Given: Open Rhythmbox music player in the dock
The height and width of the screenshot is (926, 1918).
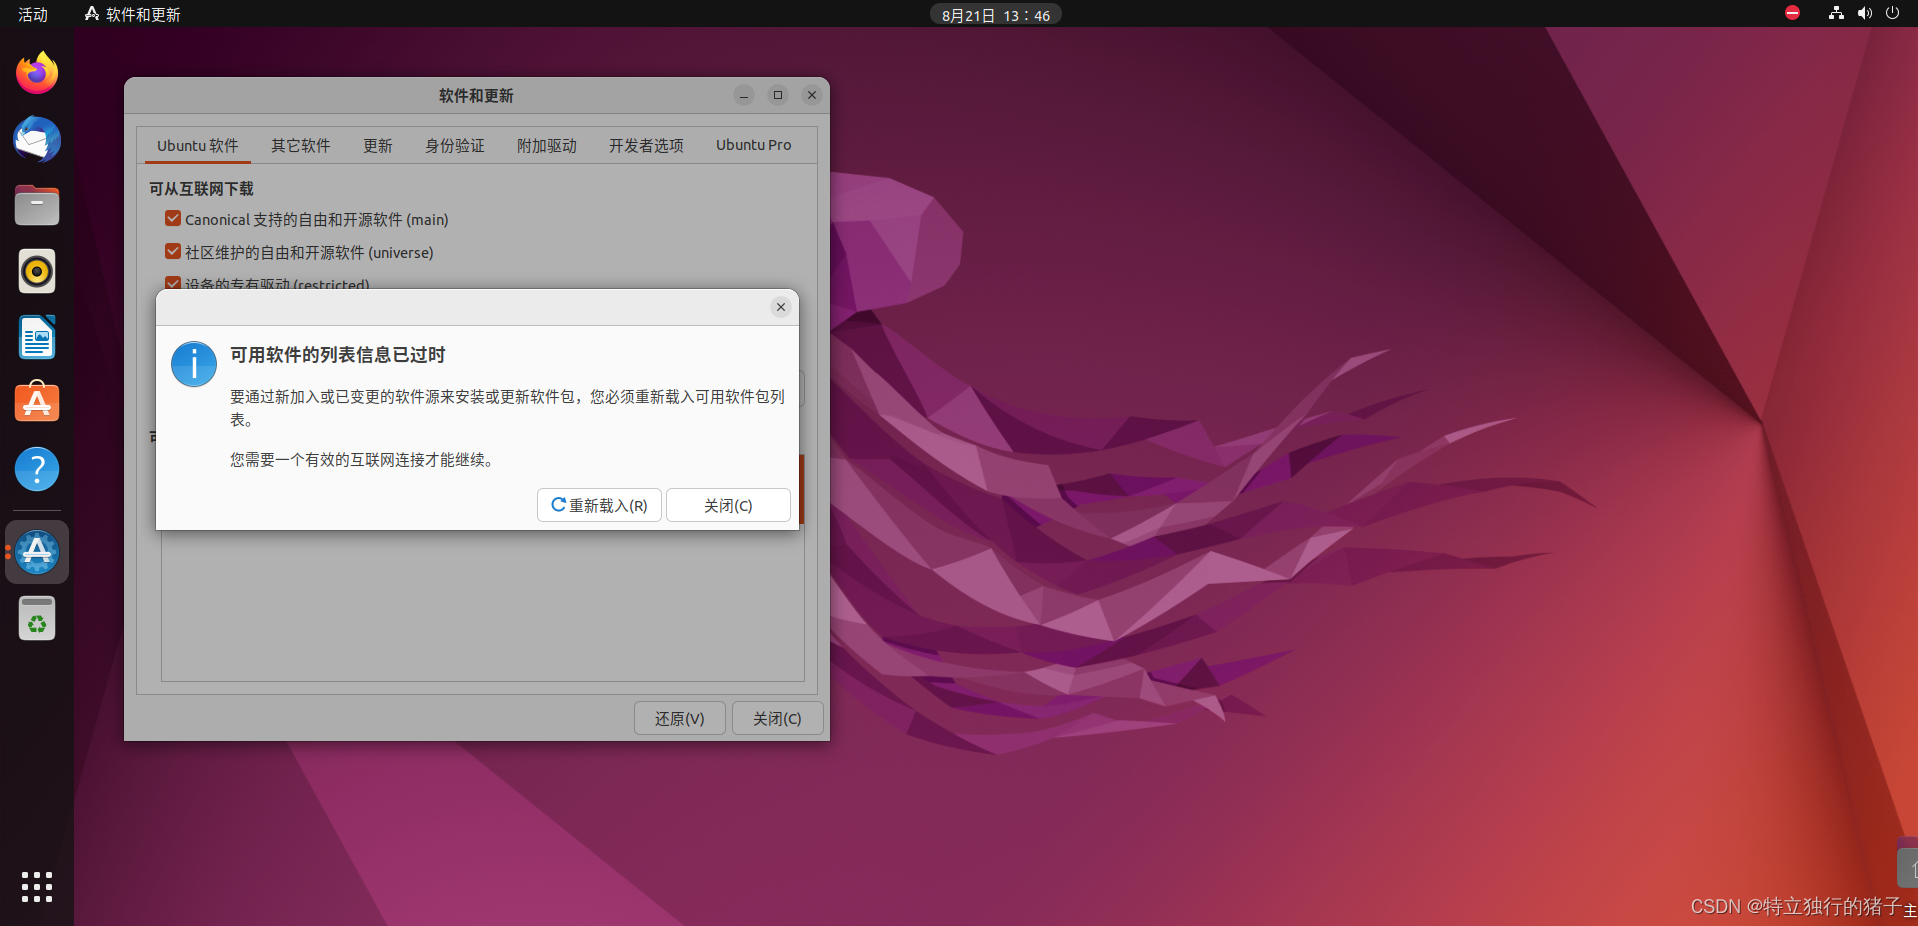Looking at the screenshot, I should pos(37,271).
